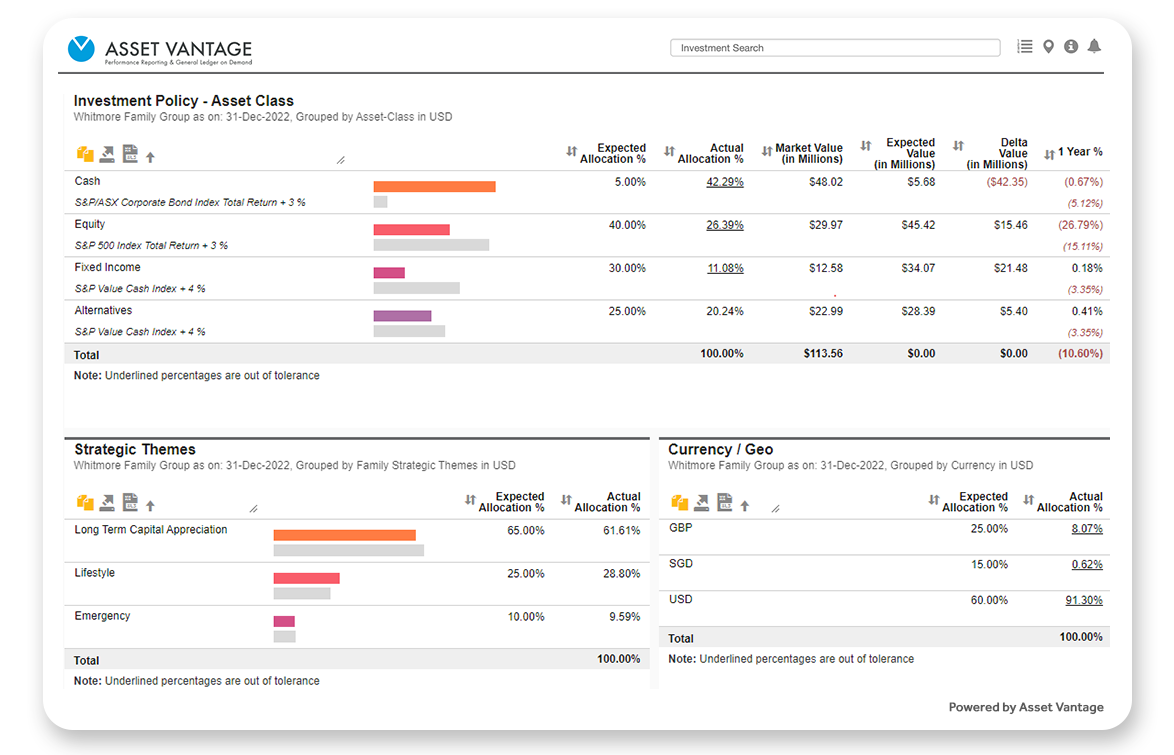
Task: Open the Fixed Income 11.08% link
Action: (726, 268)
